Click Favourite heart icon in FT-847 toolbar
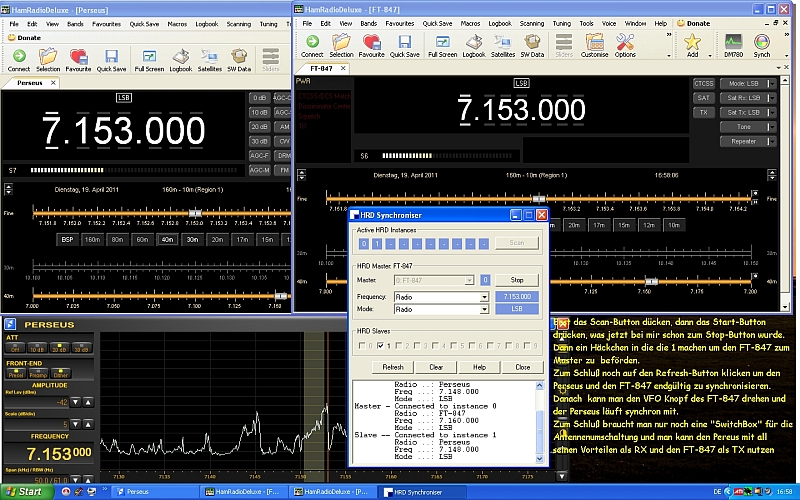 pyautogui.click(x=371, y=41)
